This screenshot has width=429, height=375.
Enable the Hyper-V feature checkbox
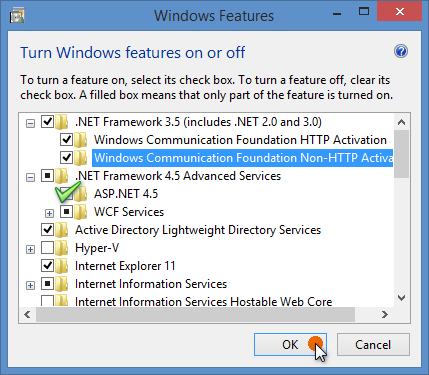(x=48, y=247)
